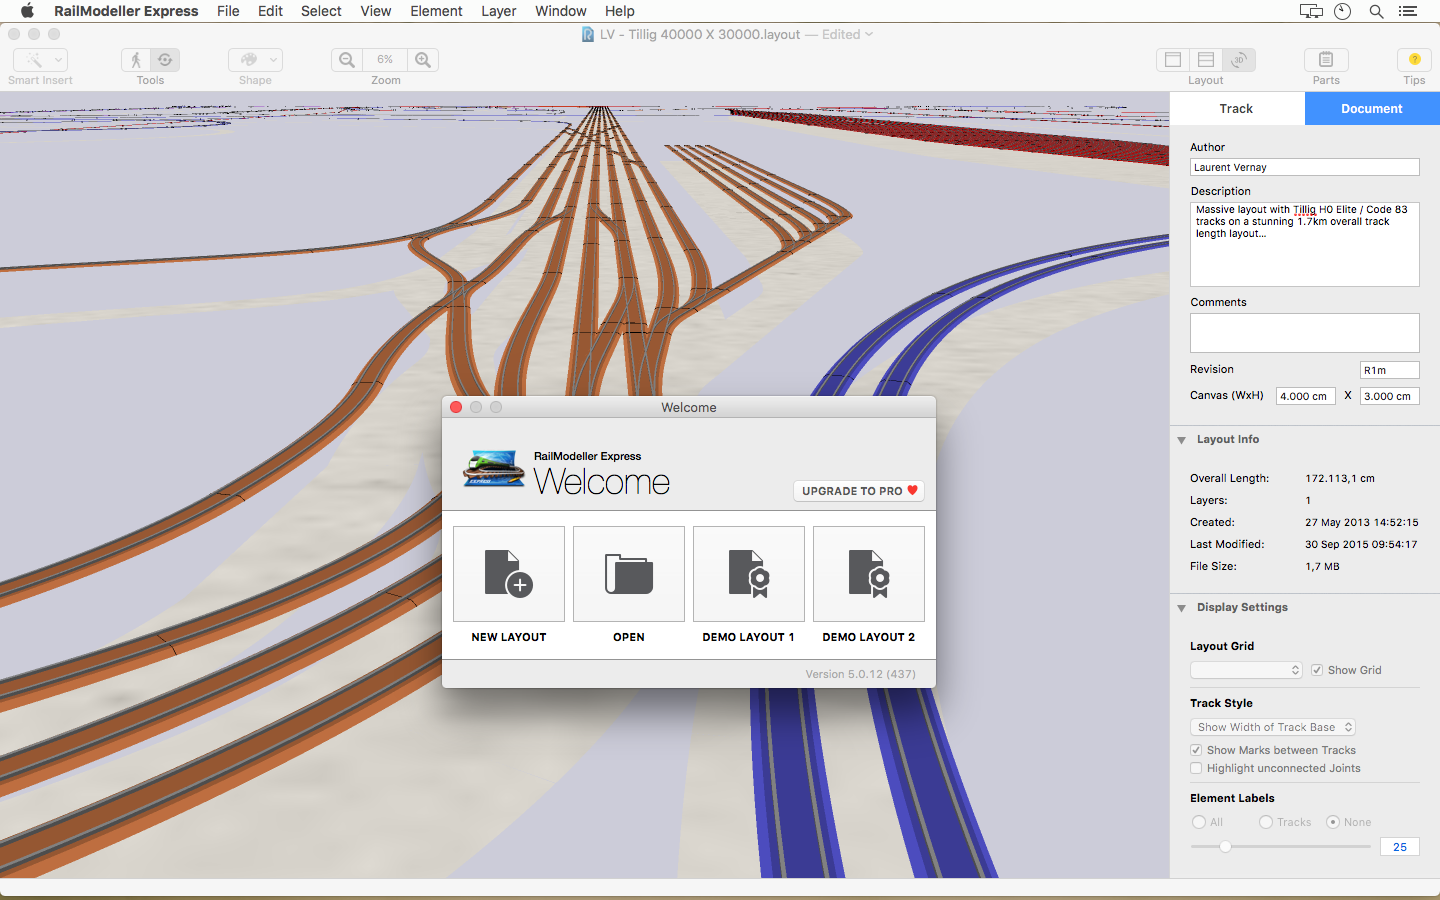Open the Smart Insert dropdown arrow
Screen dimensions: 1440x900
pyautogui.click(x=58, y=60)
